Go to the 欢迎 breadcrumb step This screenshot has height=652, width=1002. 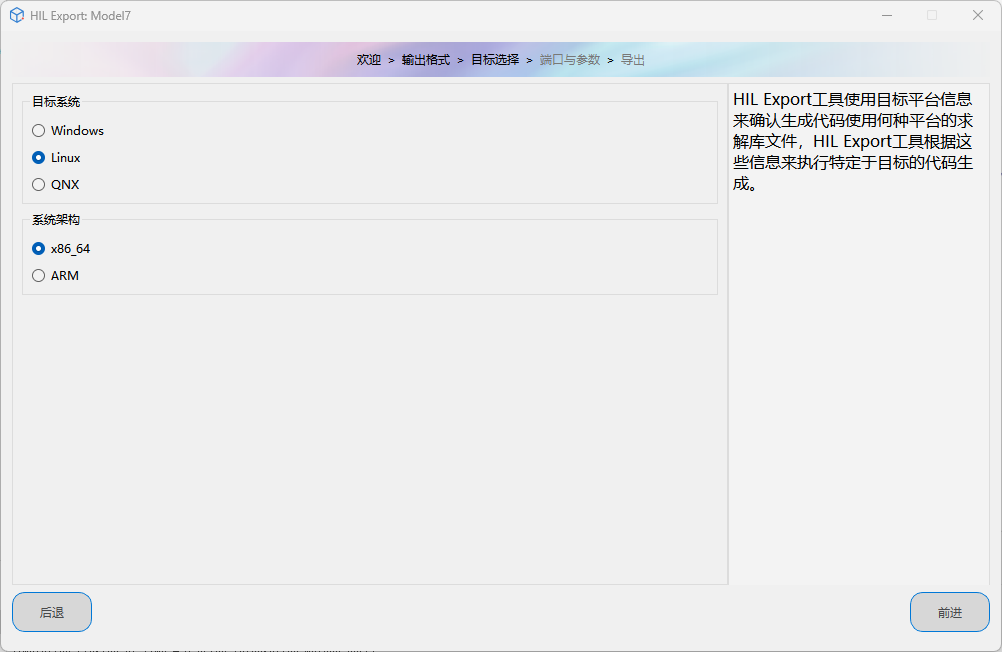(x=369, y=59)
